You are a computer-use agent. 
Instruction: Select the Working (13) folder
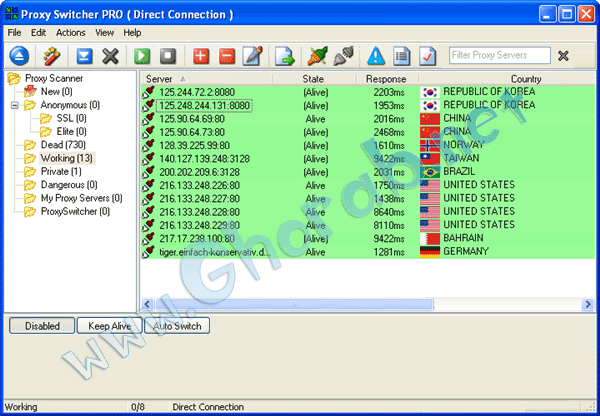pyautogui.click(x=67, y=158)
